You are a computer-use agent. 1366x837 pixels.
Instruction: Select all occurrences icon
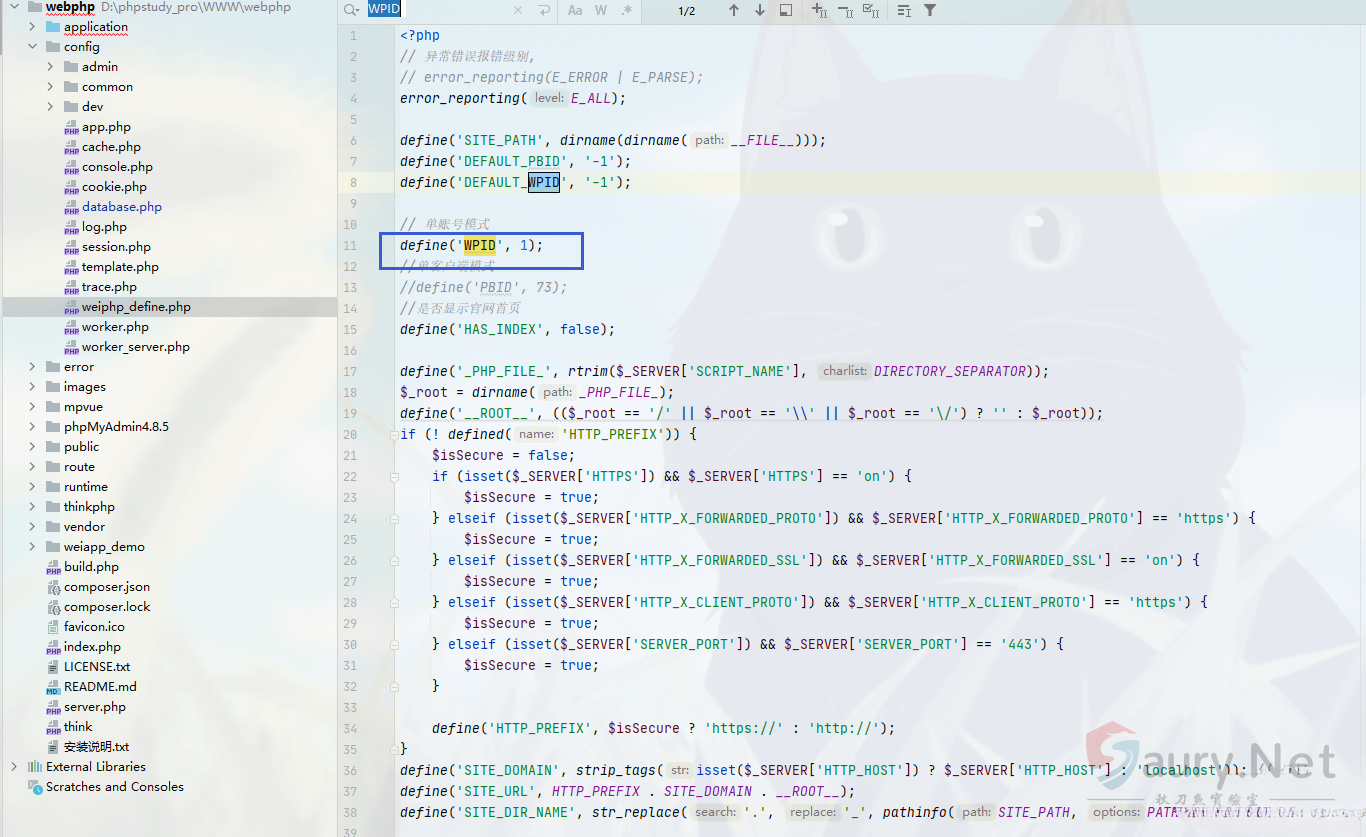pyautogui.click(x=870, y=10)
